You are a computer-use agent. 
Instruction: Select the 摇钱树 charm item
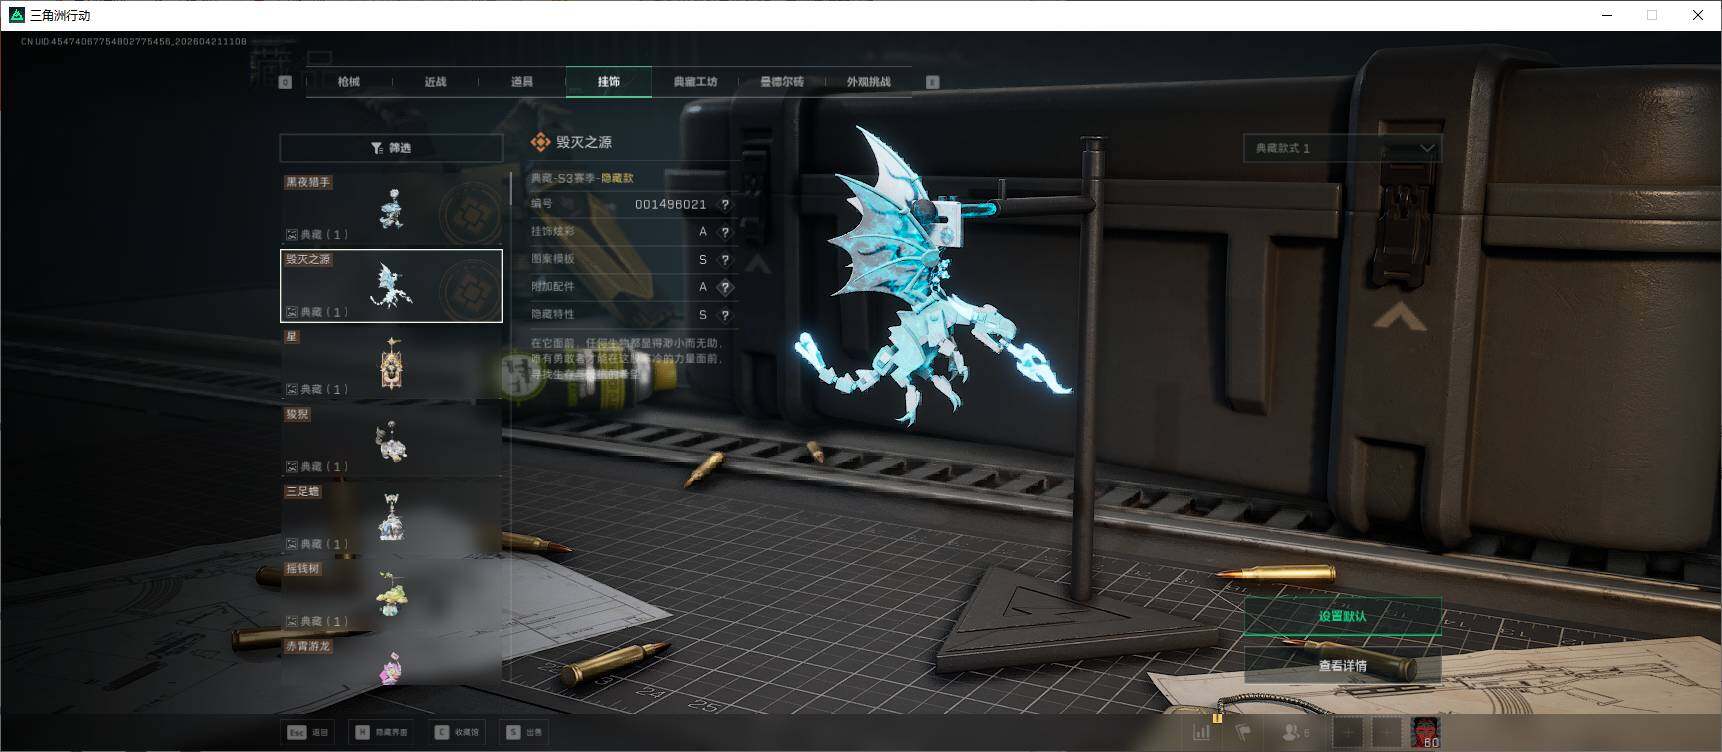[391, 595]
